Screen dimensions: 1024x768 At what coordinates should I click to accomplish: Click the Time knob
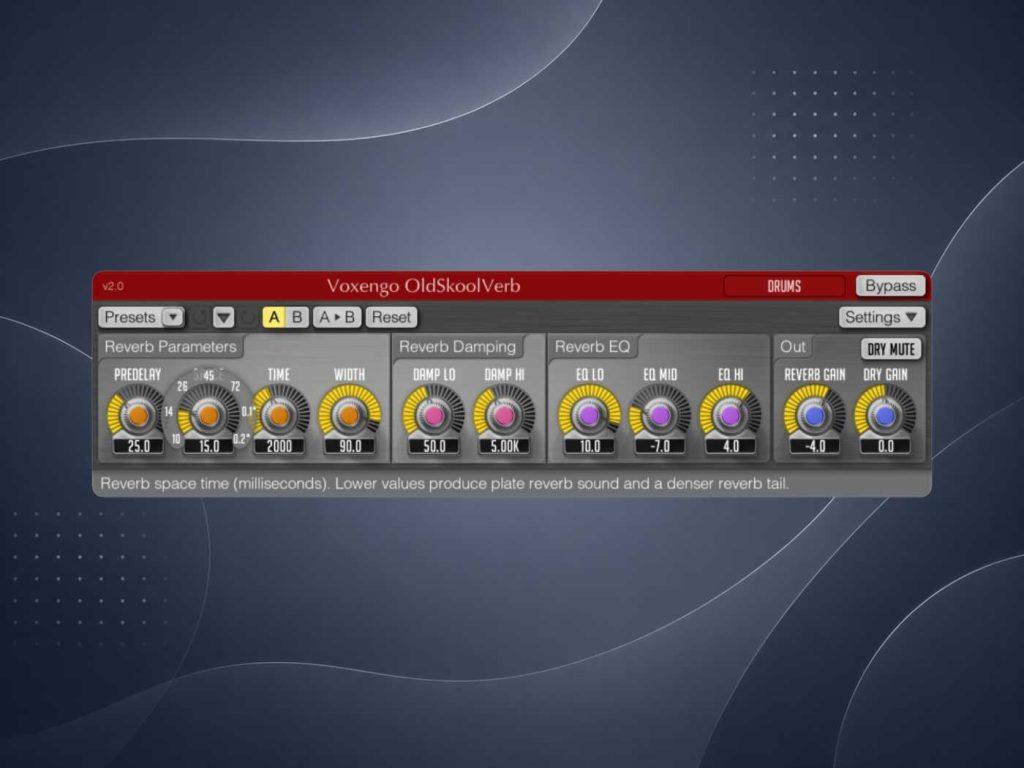coord(279,415)
